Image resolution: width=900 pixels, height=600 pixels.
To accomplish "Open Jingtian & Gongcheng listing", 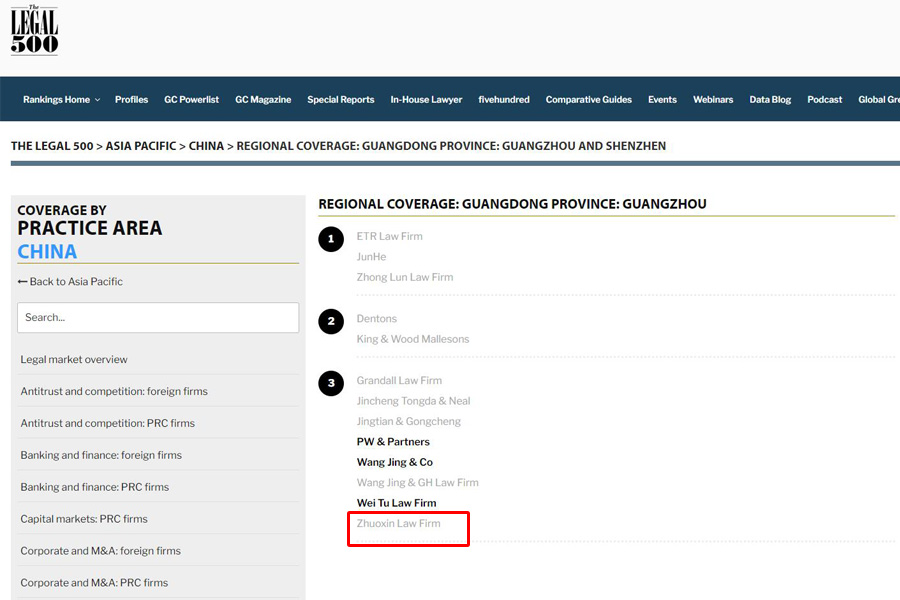I will click(x=409, y=421).
